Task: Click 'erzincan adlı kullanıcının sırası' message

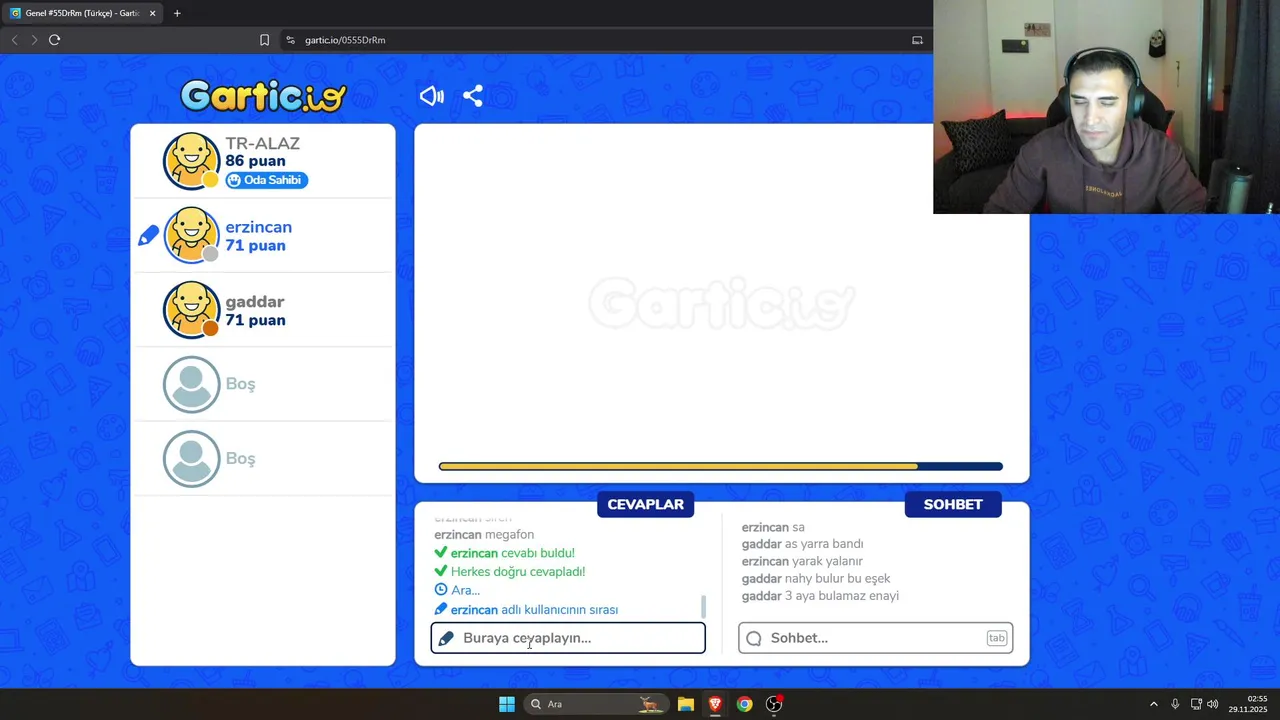Action: [526, 609]
